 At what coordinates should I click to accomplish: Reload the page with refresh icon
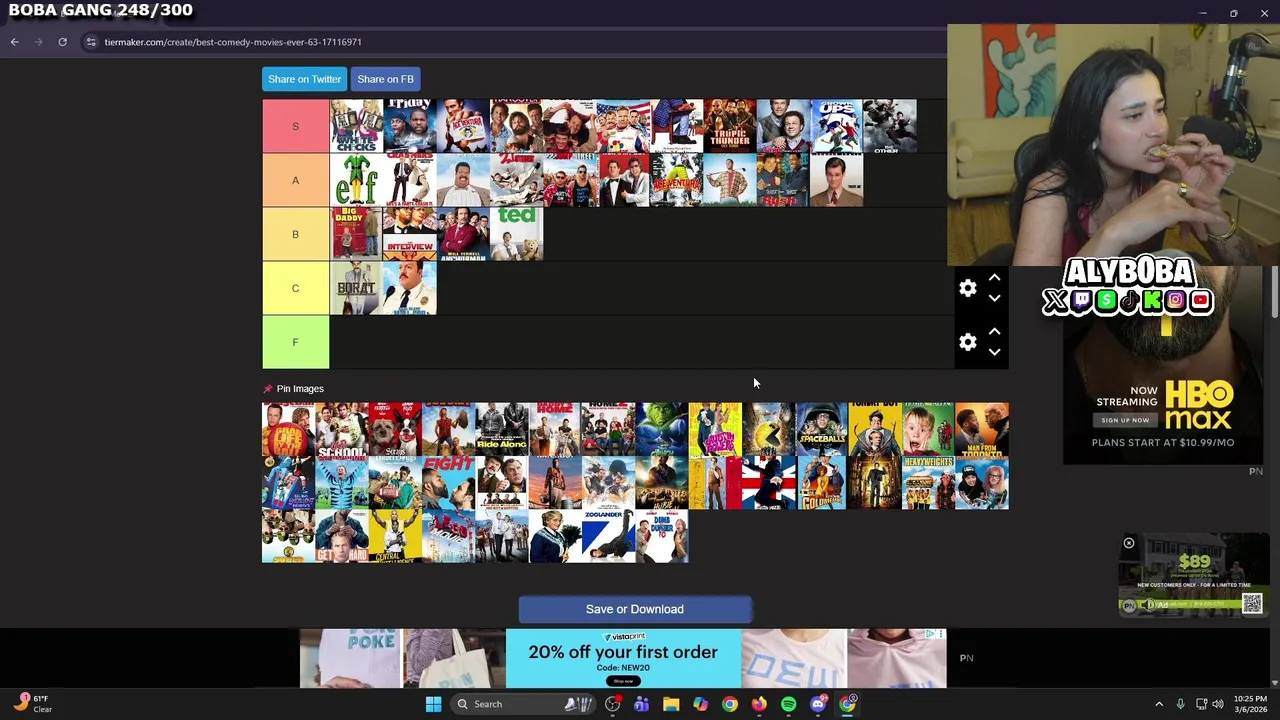point(62,42)
